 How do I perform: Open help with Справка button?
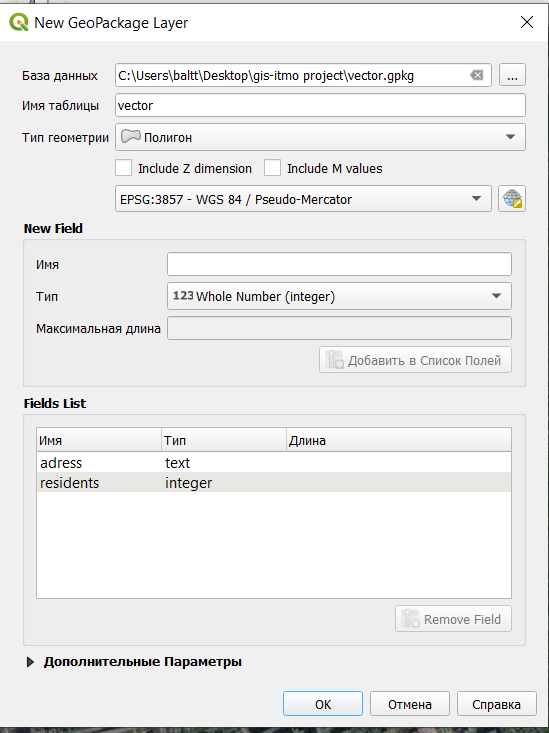pyautogui.click(x=497, y=704)
